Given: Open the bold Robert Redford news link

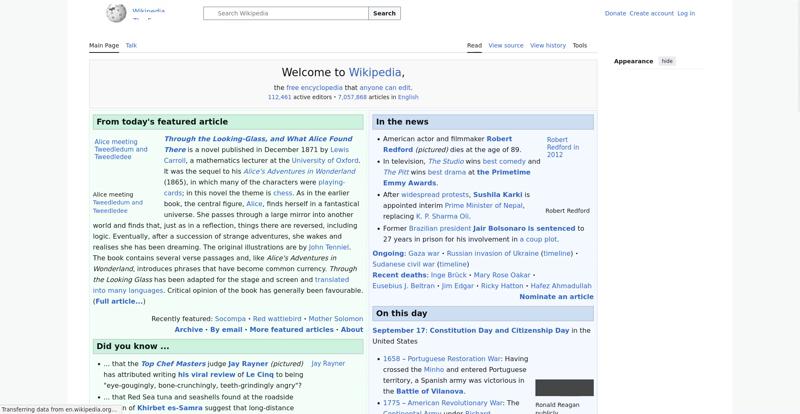Looking at the screenshot, I should pos(447,144).
